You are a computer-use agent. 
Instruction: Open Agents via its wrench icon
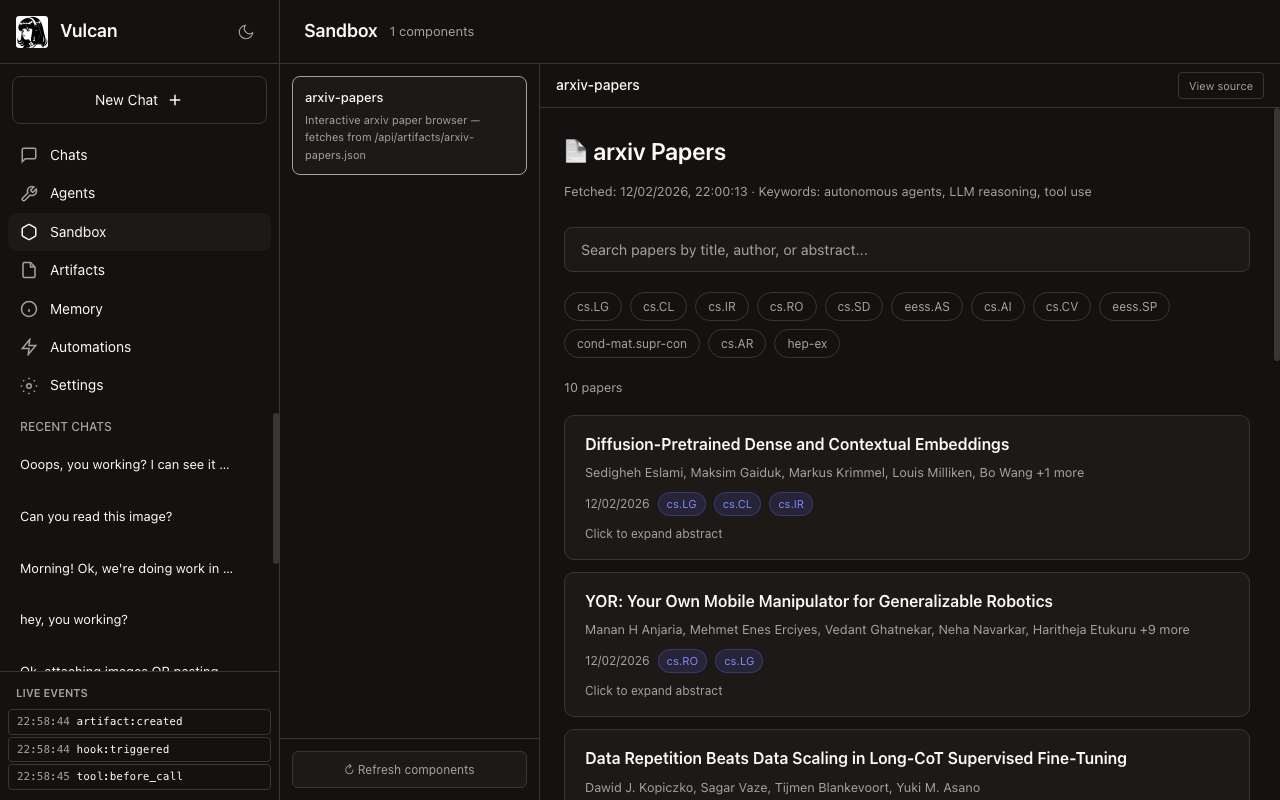point(29,193)
